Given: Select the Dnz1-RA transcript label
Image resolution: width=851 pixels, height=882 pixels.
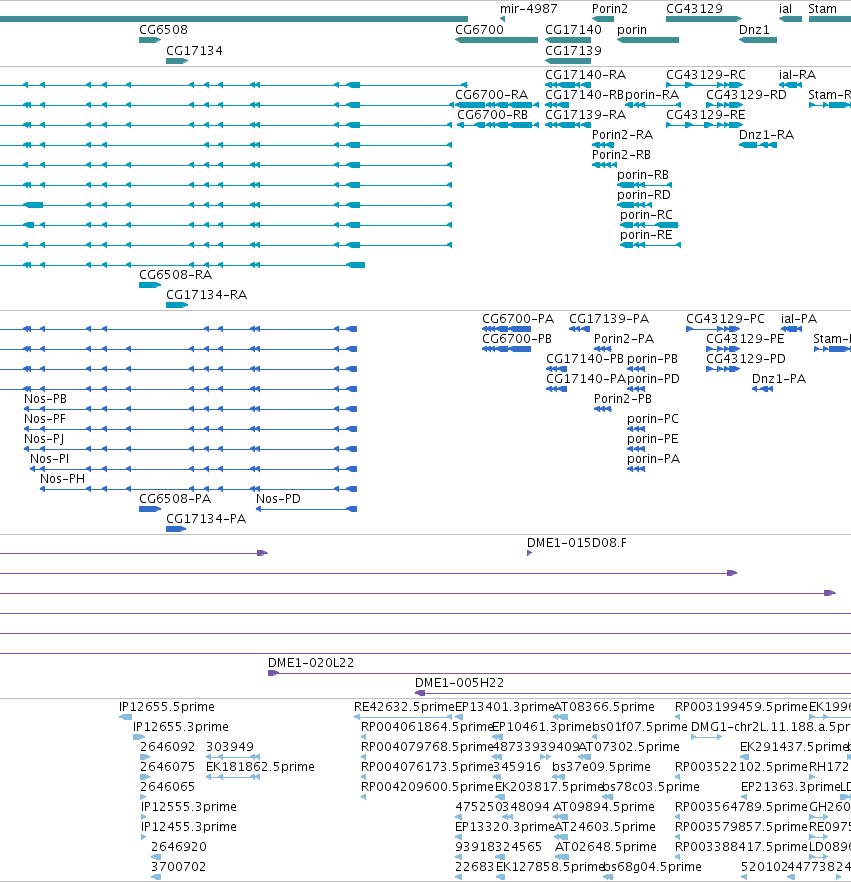Looking at the screenshot, I should pos(766,135).
